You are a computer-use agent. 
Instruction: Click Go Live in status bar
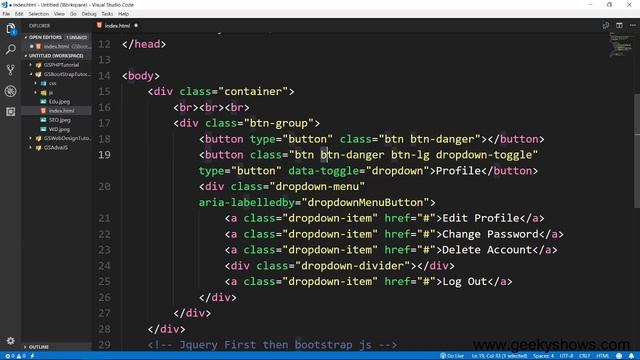(x=452, y=356)
